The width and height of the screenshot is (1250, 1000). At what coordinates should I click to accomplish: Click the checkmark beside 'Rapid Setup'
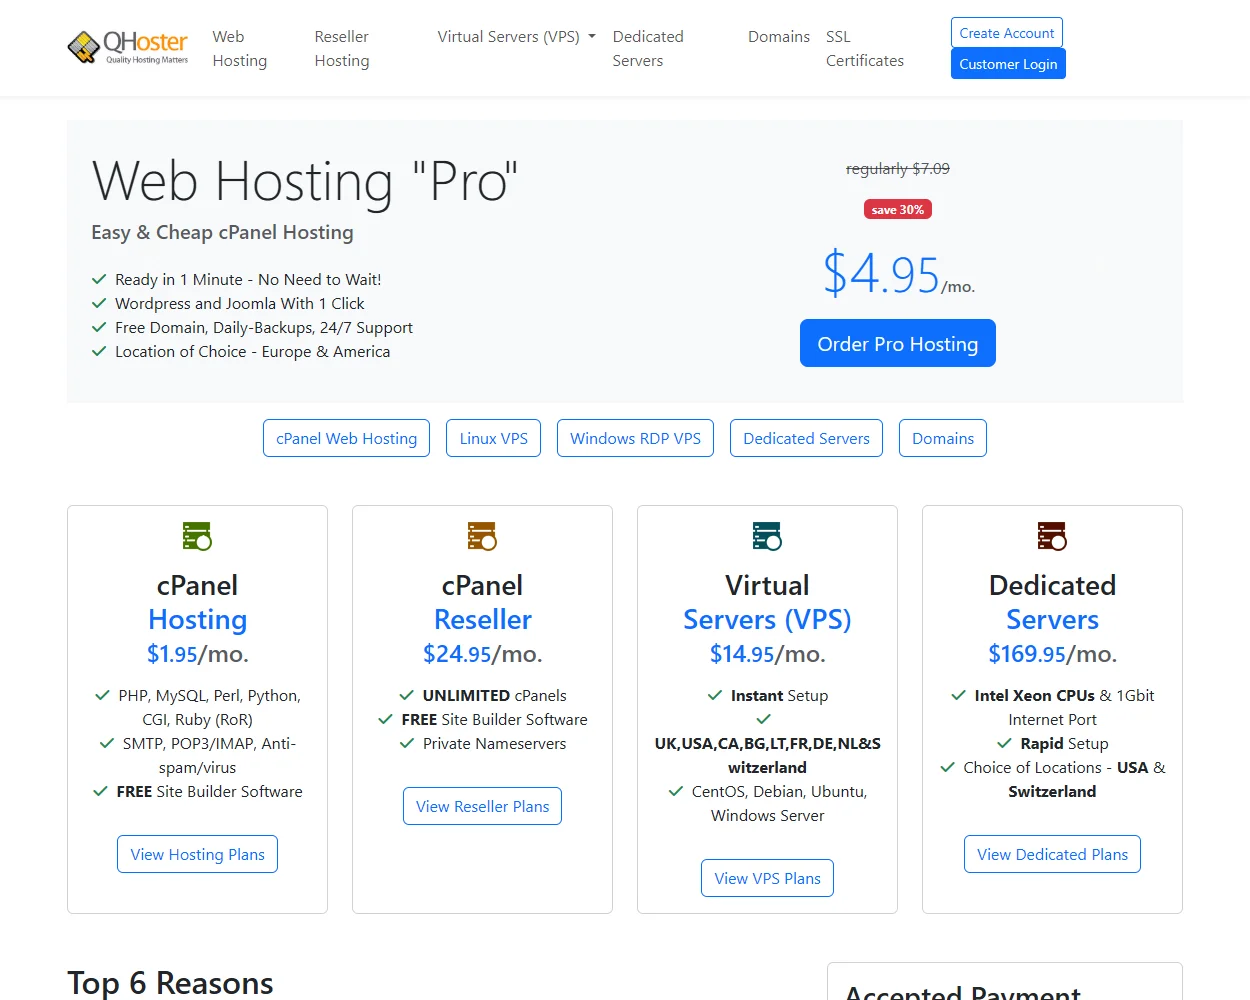point(1005,743)
